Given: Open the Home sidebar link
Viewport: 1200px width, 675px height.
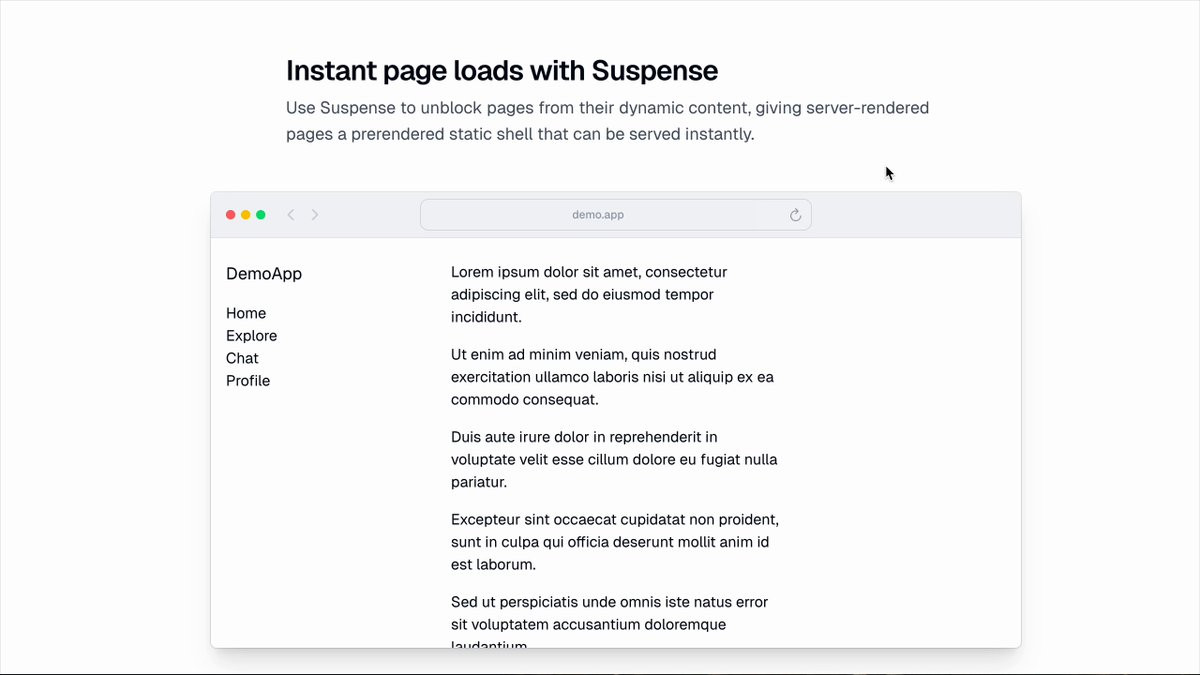Looking at the screenshot, I should [246, 313].
